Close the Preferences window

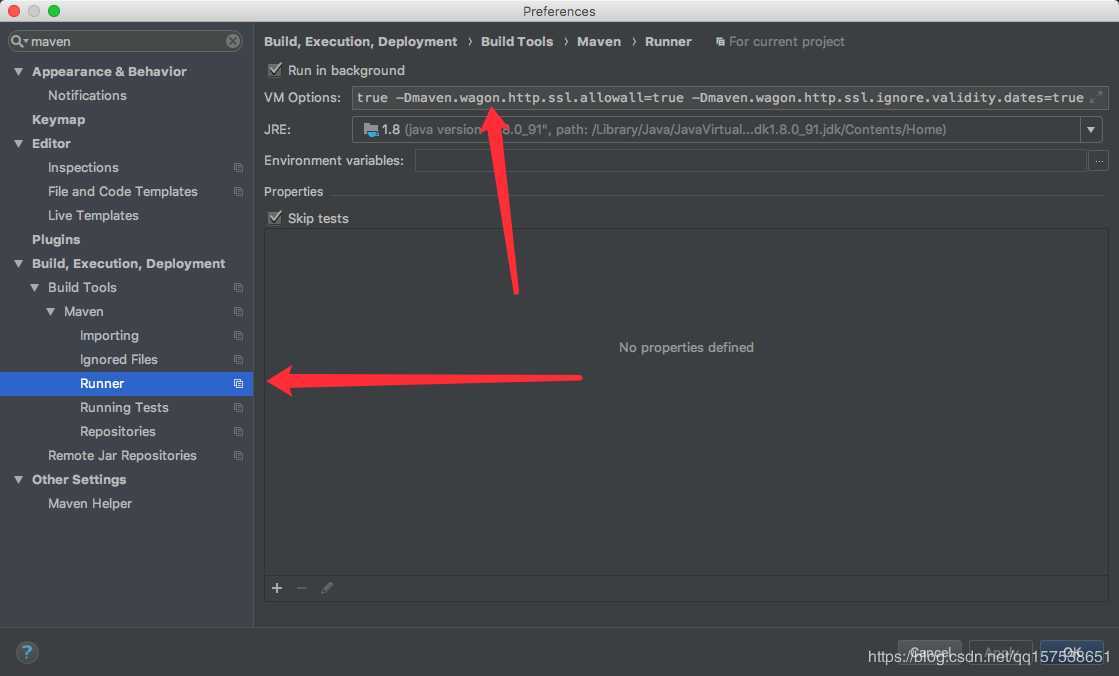coord(14,11)
